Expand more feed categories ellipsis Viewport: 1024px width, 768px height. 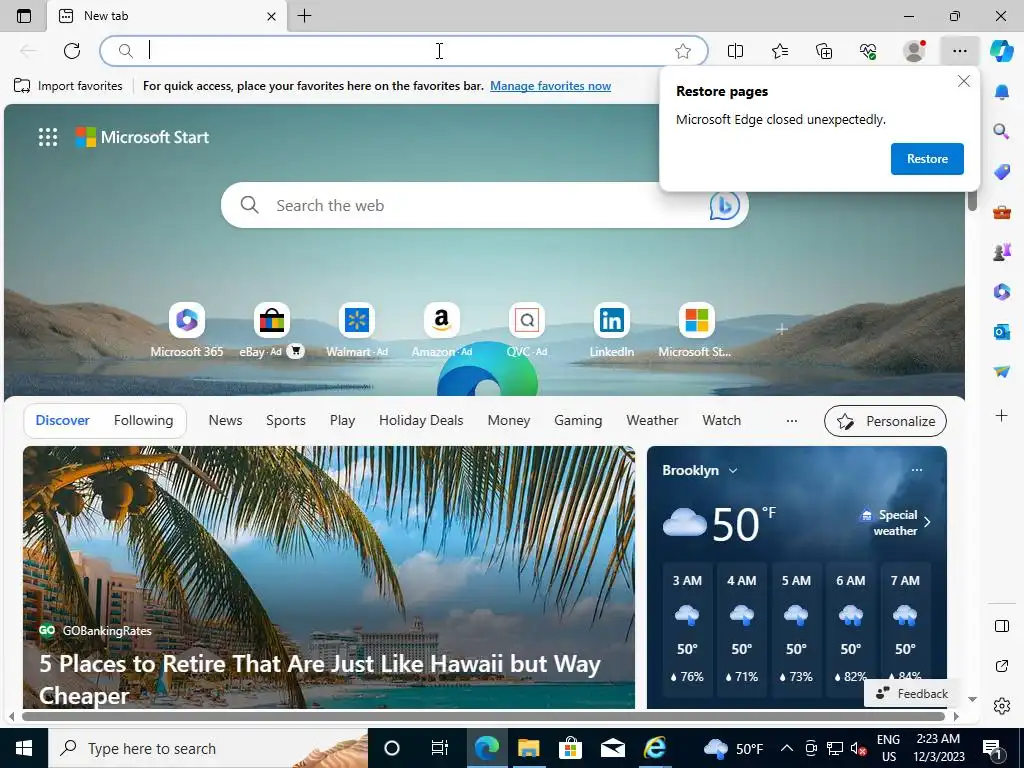tap(792, 421)
